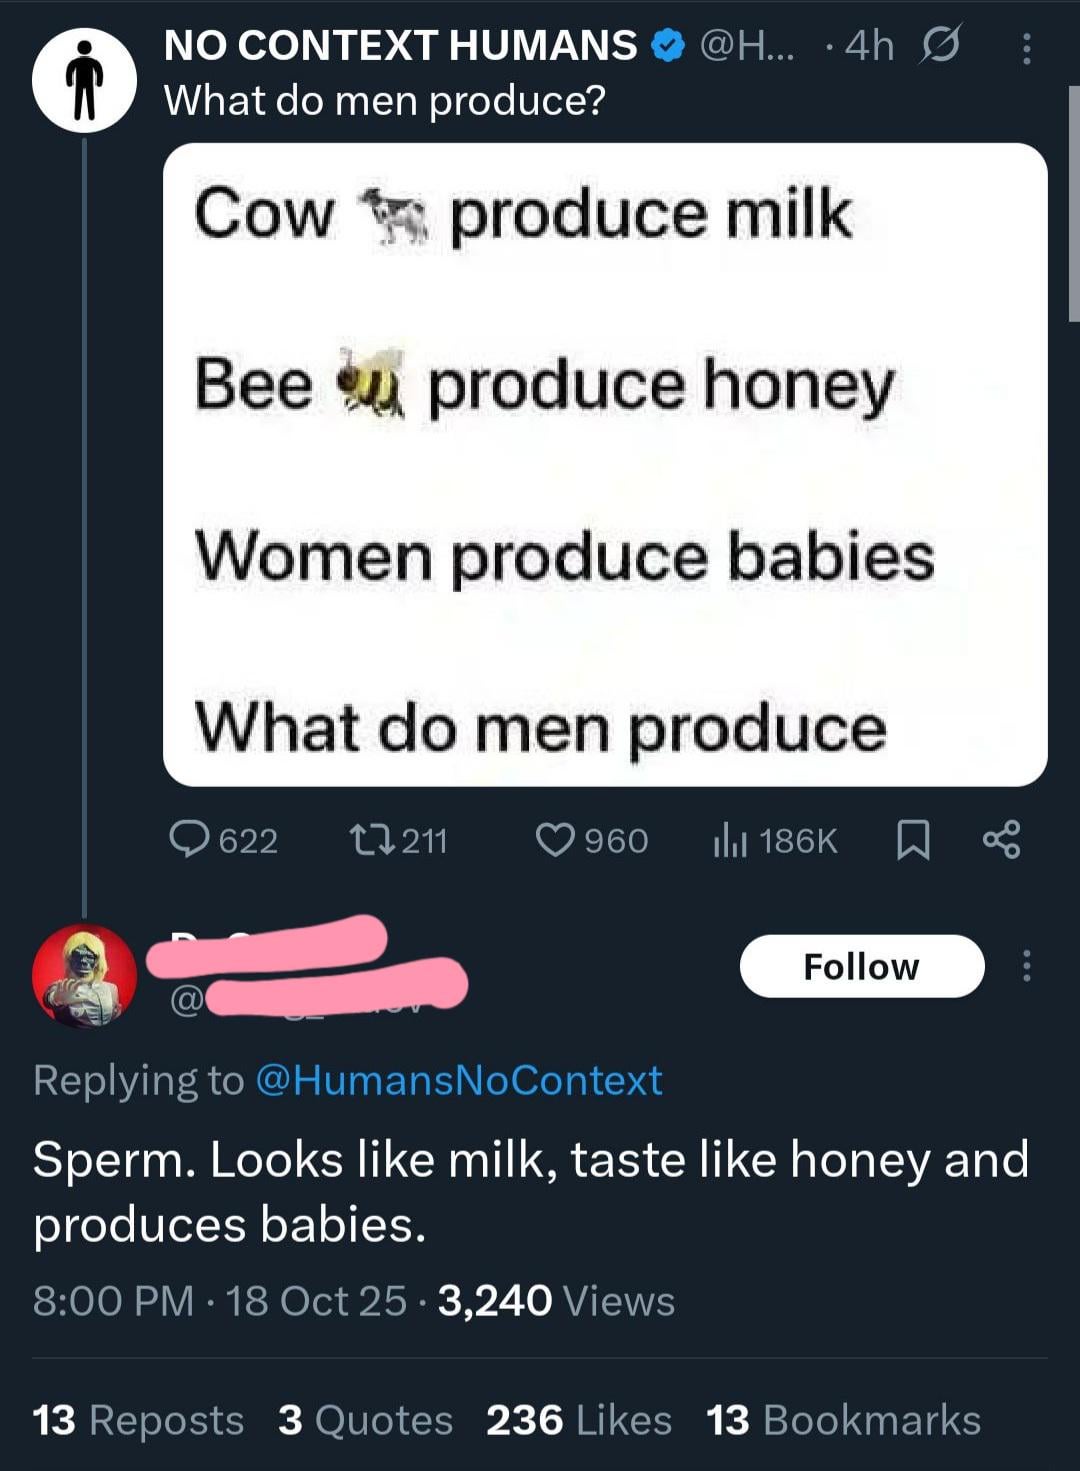Open more options beside the Follow button
Image resolution: width=1080 pixels, height=1471 pixels.
(x=1026, y=966)
